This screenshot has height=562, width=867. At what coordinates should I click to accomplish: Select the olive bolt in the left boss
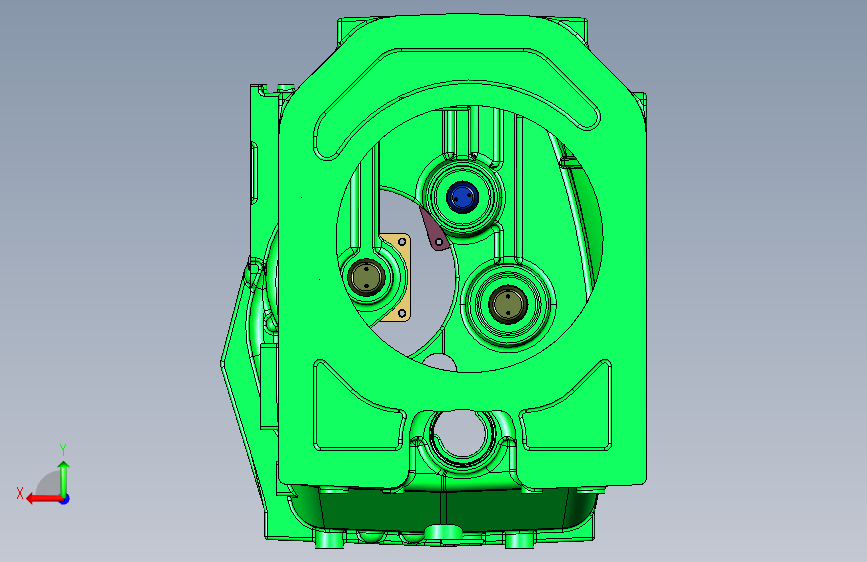(367, 277)
